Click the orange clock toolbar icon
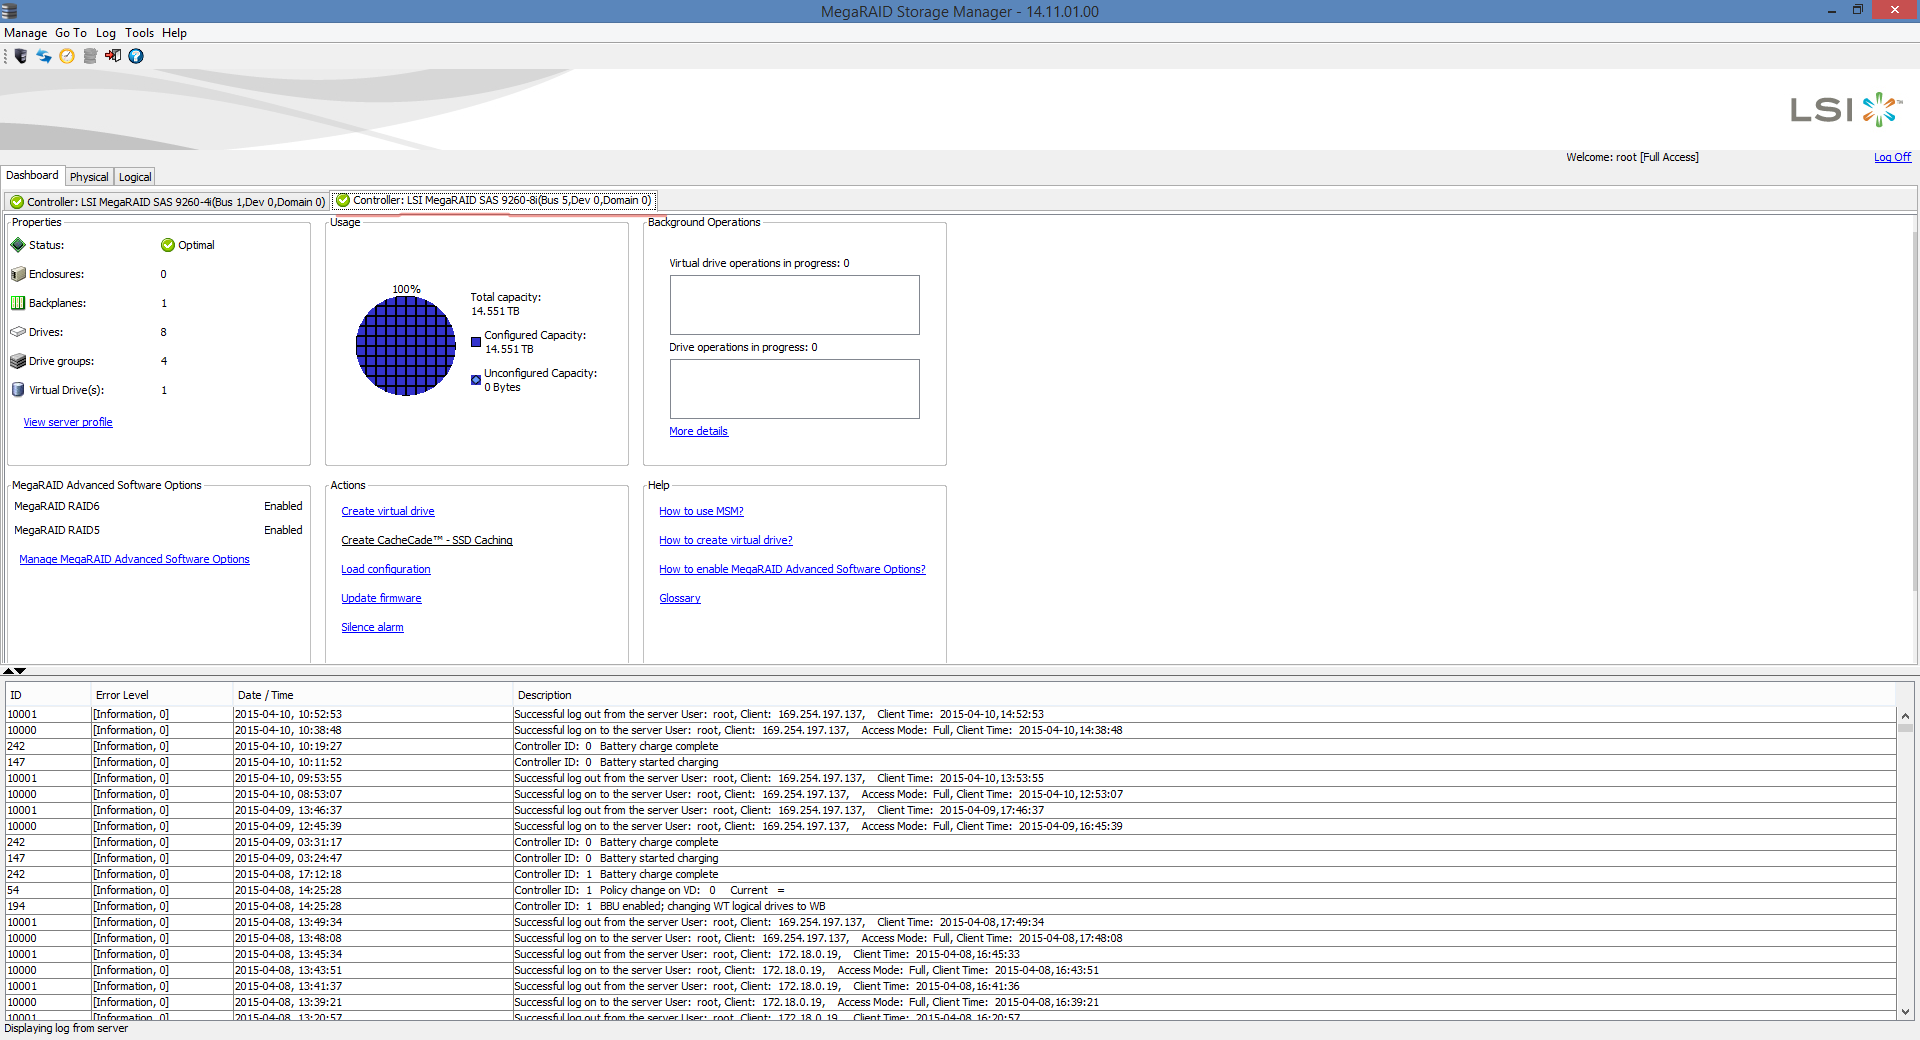Viewport: 1920px width, 1040px height. tap(67, 56)
